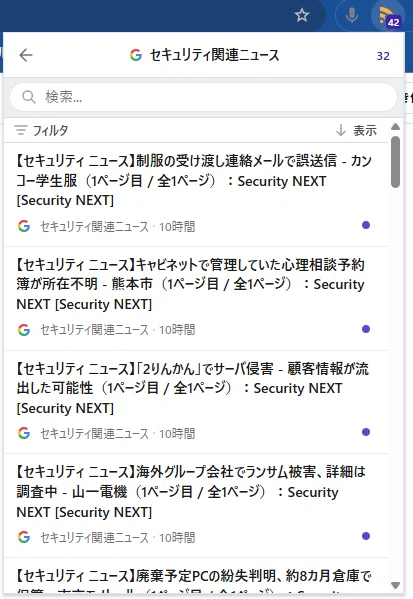Screen dimensions: 413x599
Task: Toggle unread dot on カンコー学生服 article
Action: [366, 225]
